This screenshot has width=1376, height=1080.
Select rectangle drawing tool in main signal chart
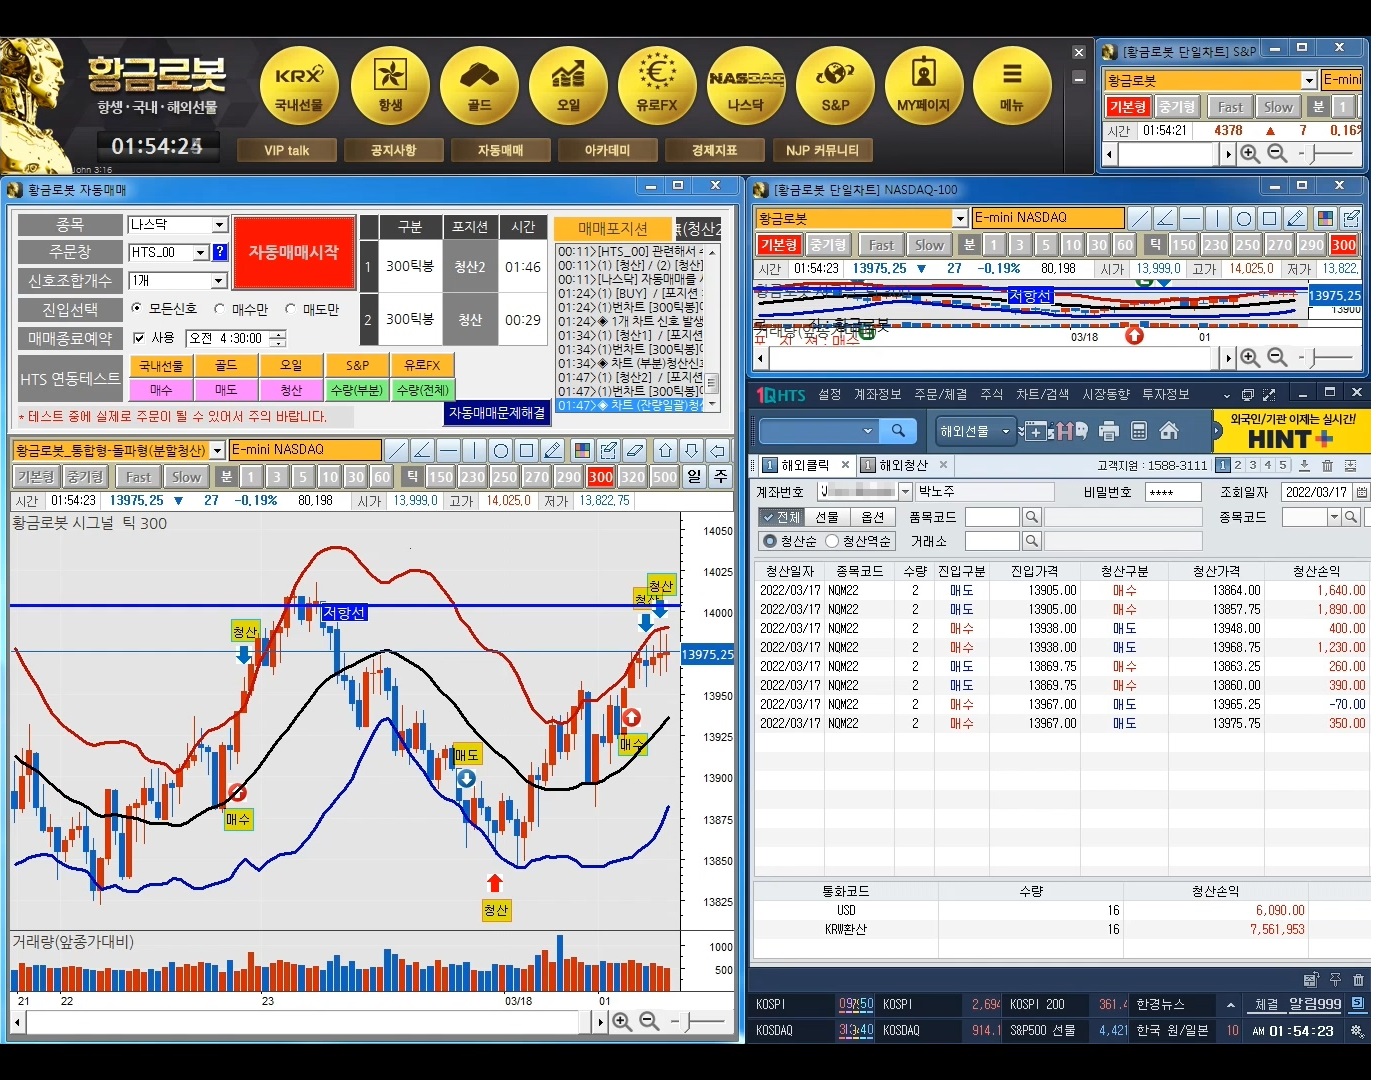[x=527, y=450]
